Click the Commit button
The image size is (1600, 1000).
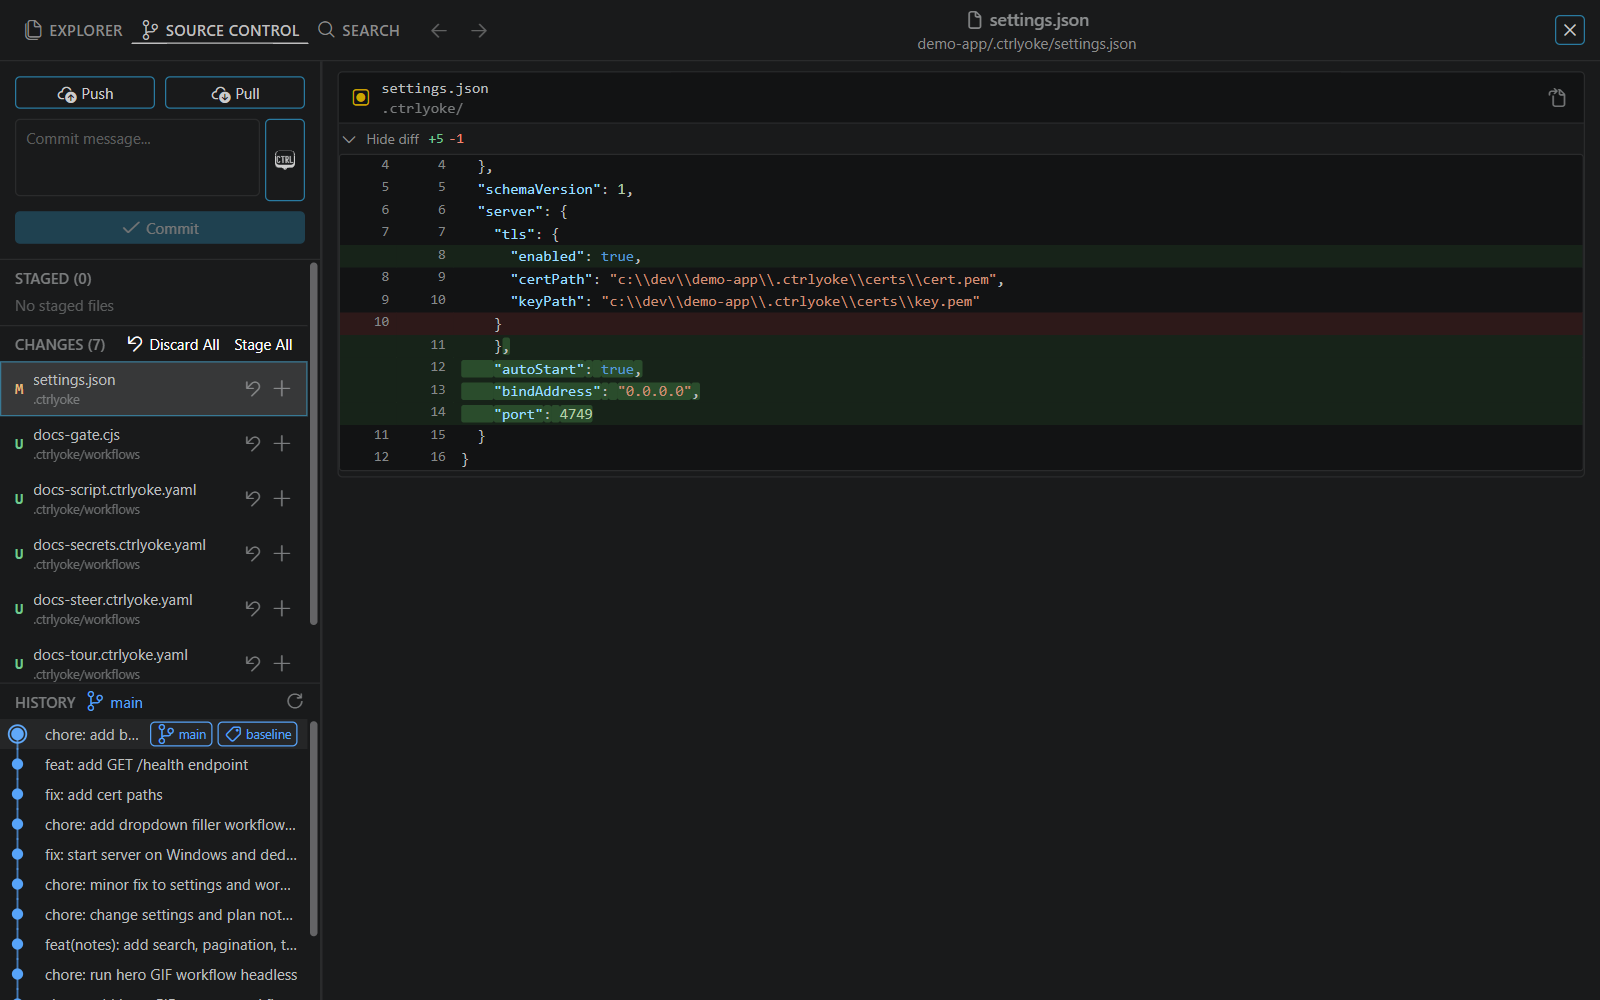(160, 228)
